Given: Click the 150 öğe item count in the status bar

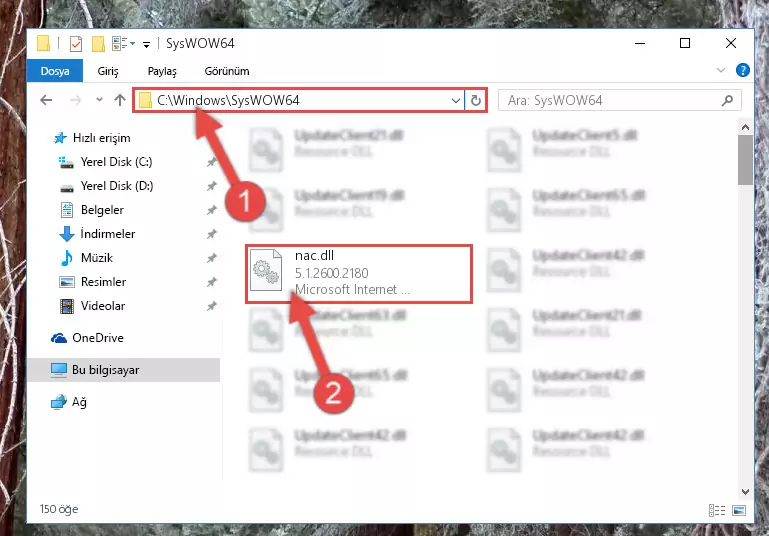Looking at the screenshot, I should pos(59,509).
